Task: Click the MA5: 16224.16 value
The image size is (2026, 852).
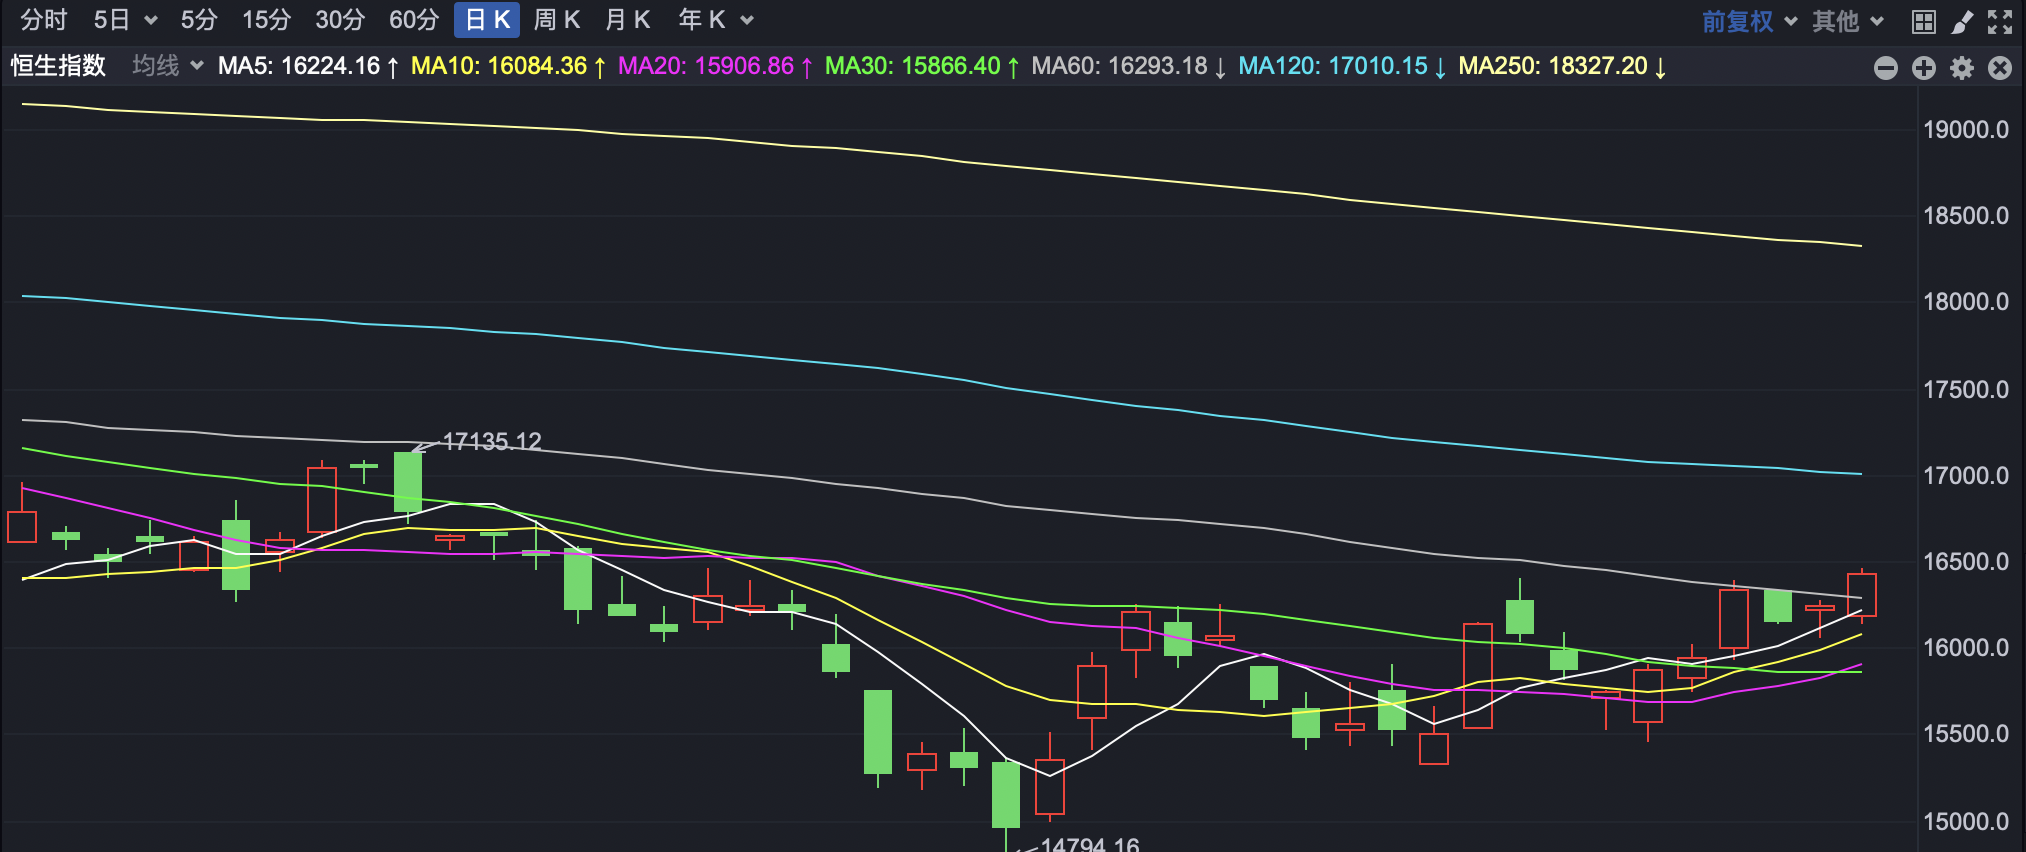Action: (x=309, y=66)
